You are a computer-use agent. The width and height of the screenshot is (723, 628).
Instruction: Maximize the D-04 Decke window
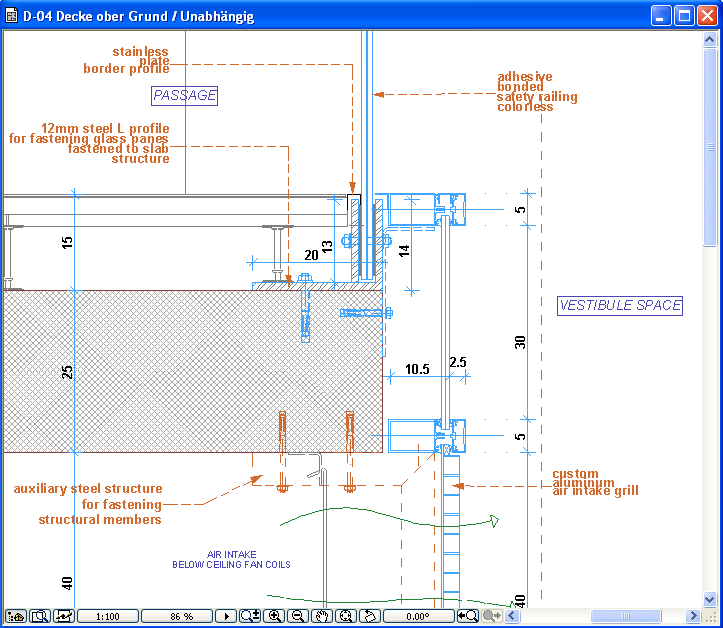point(684,16)
